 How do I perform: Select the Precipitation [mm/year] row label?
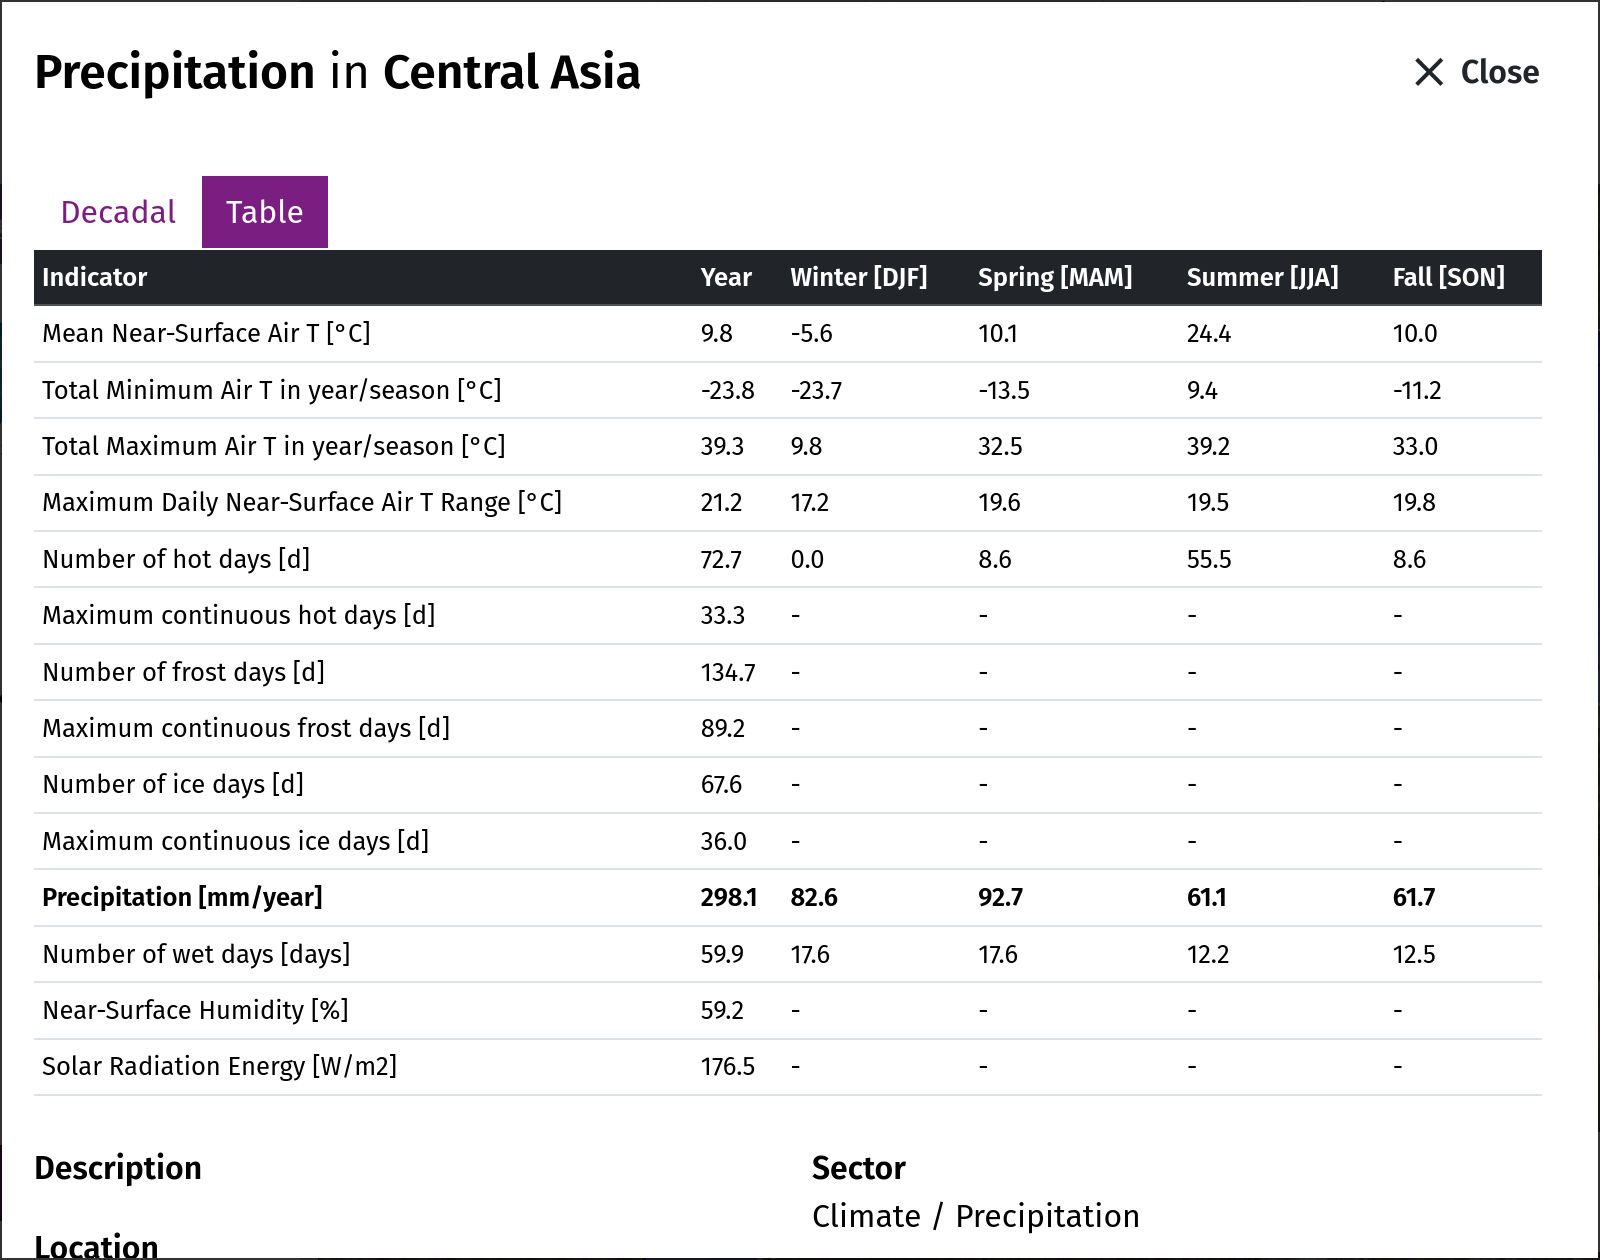tap(182, 897)
